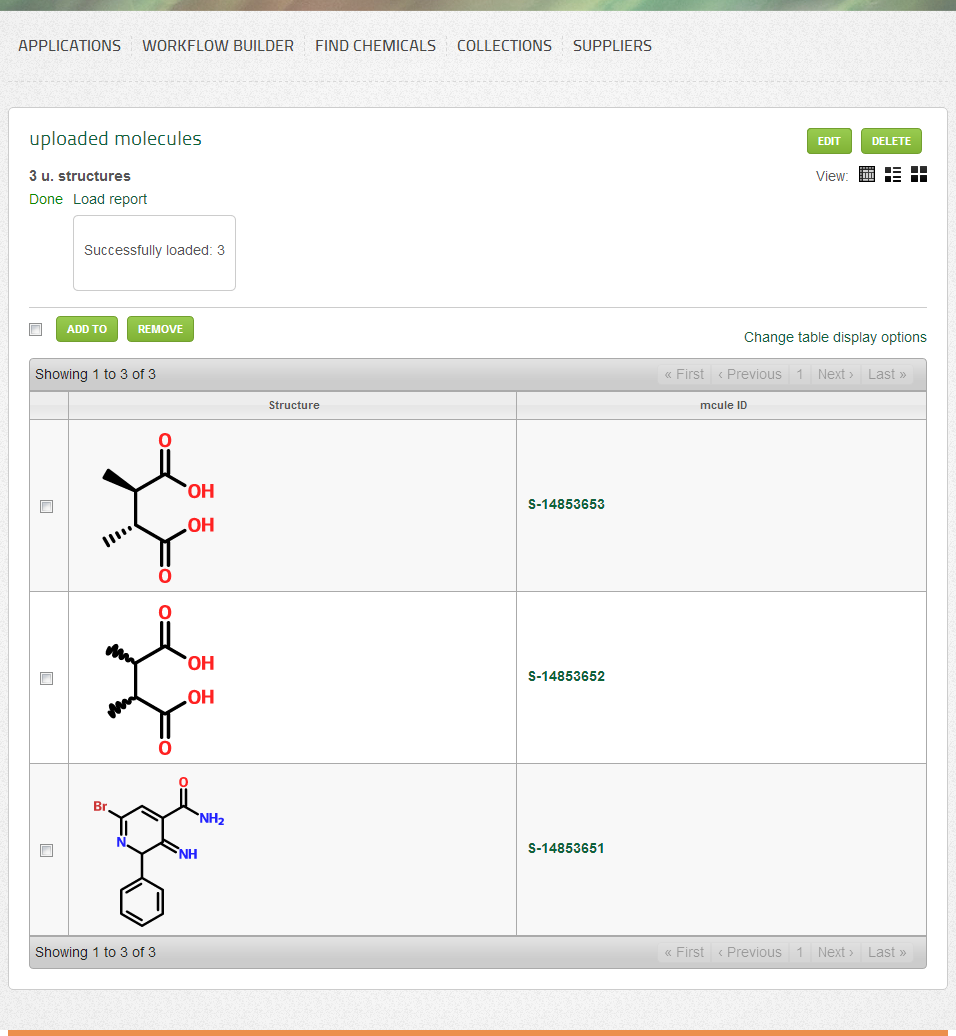Open the ADD TO button menu

(x=87, y=329)
